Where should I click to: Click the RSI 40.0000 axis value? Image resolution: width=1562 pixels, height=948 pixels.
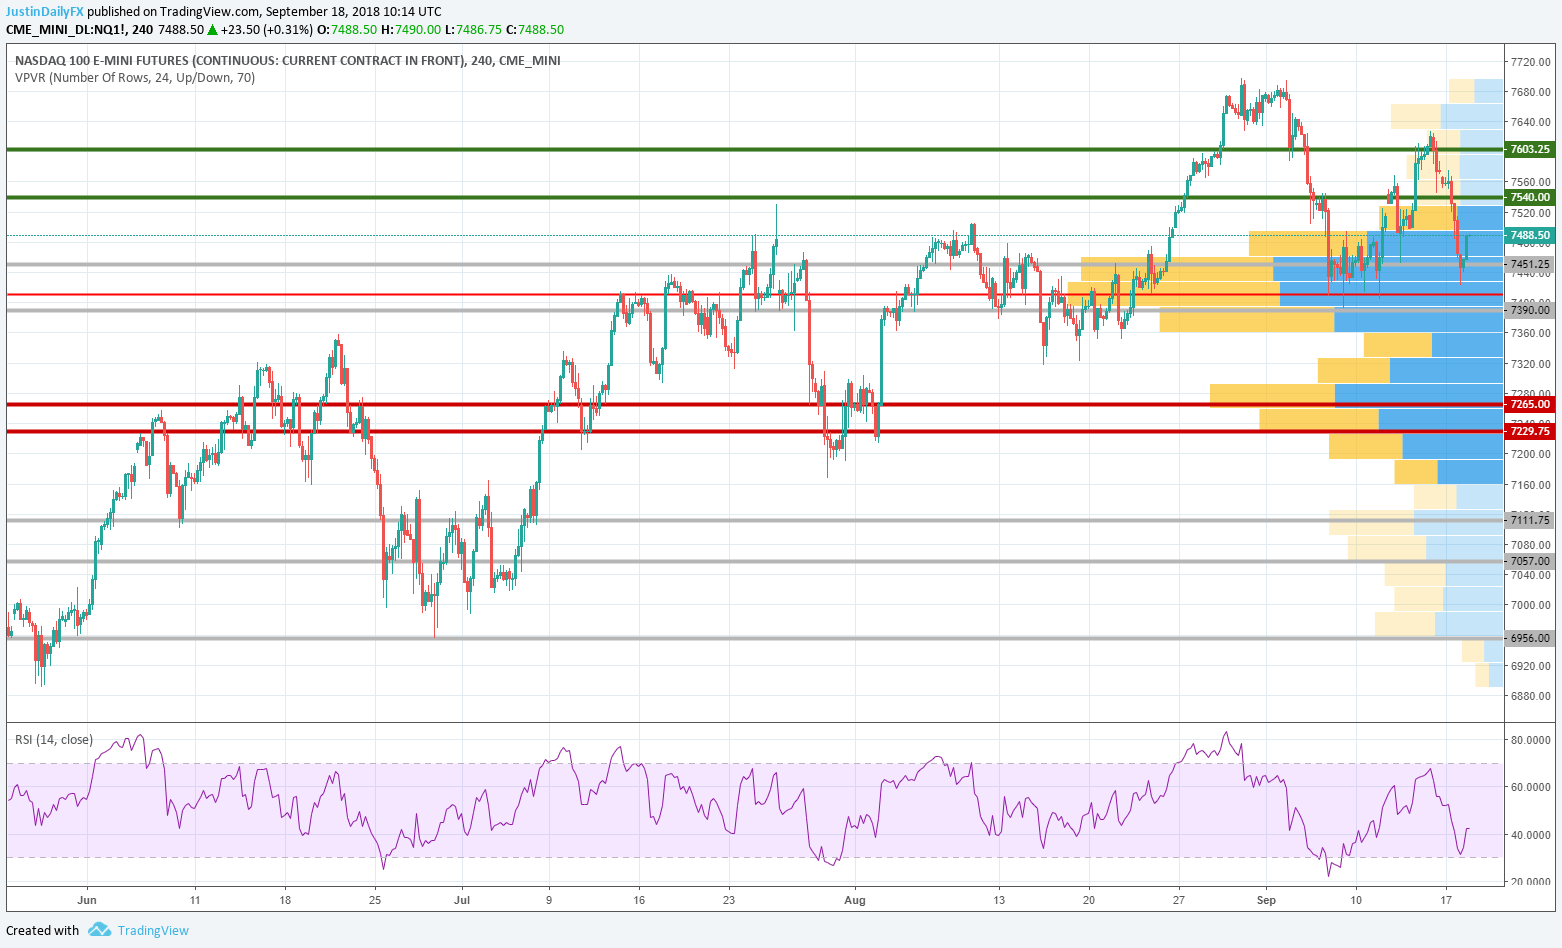(x=1530, y=835)
